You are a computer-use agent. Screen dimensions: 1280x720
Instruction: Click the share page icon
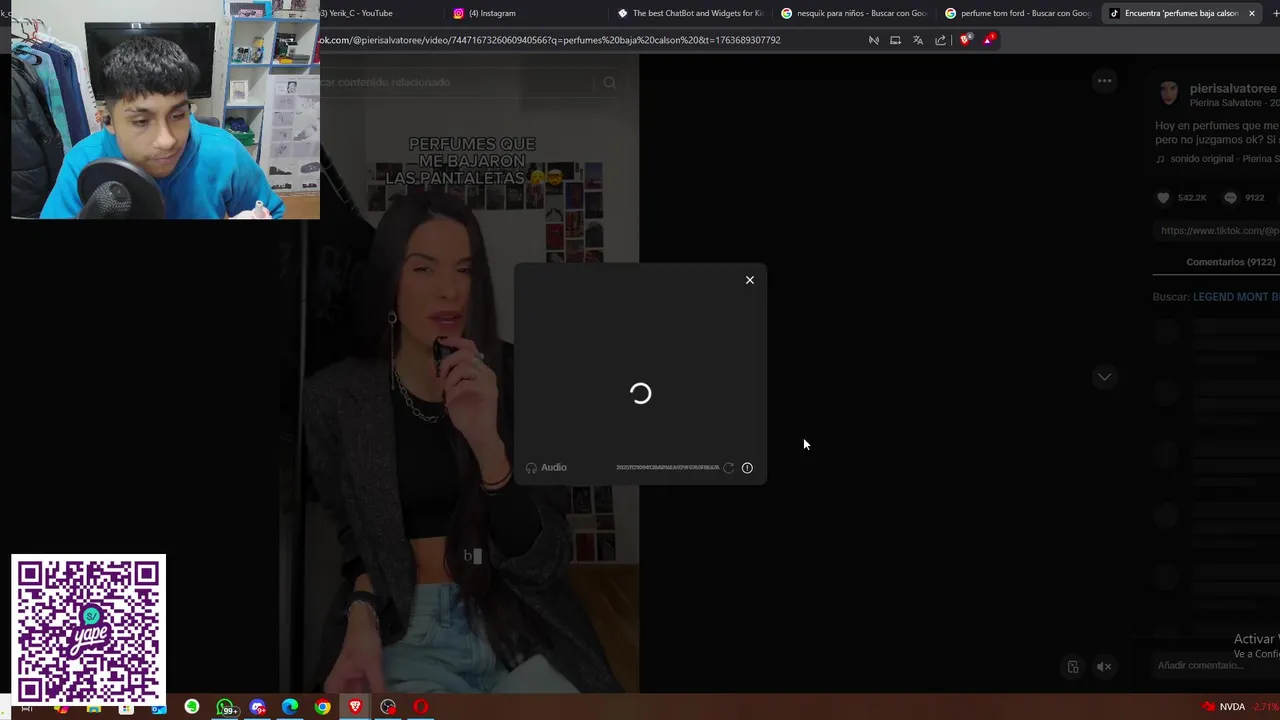tap(940, 40)
